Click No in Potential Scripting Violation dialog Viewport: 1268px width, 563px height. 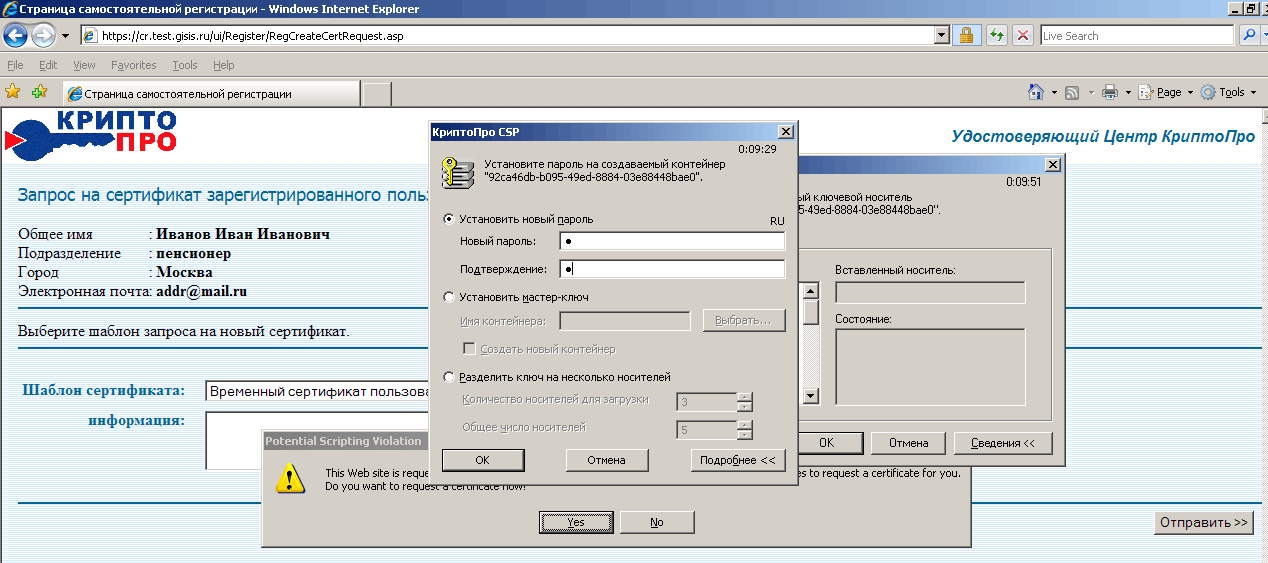pyautogui.click(x=657, y=522)
